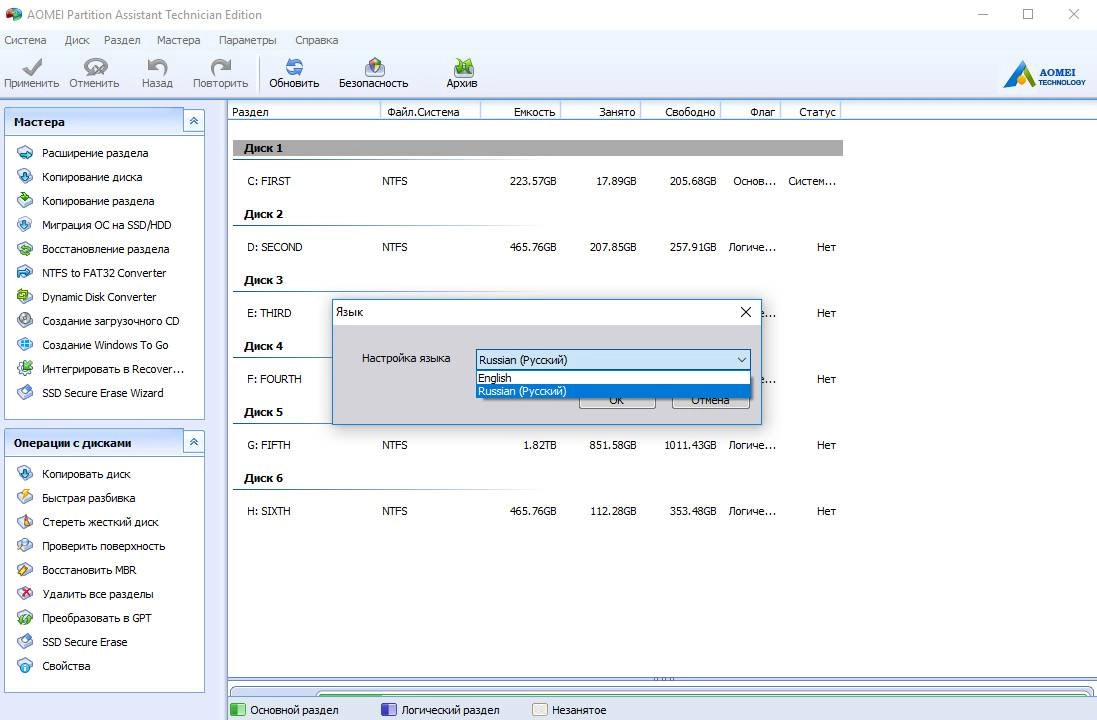Click the Удалить все разделы icon

tap(25, 593)
